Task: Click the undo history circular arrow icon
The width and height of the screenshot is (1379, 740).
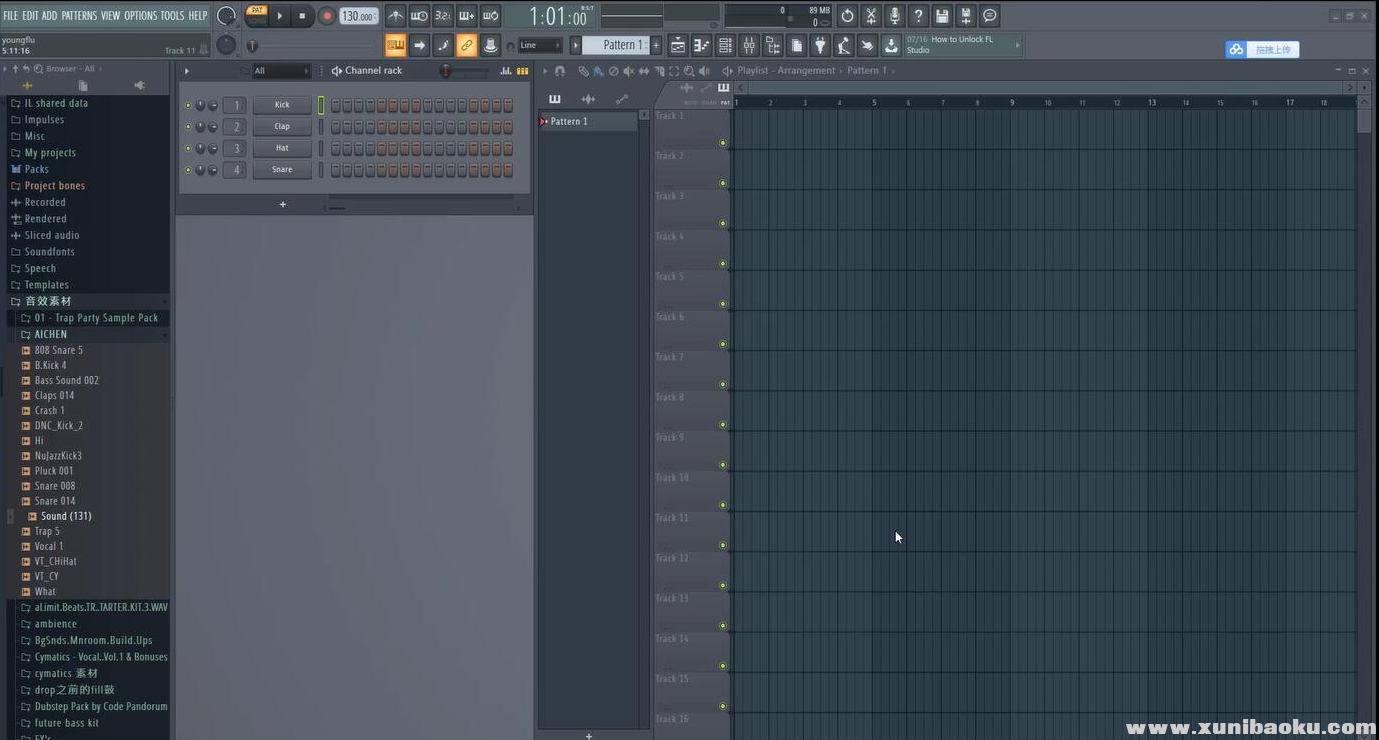Action: 847,16
